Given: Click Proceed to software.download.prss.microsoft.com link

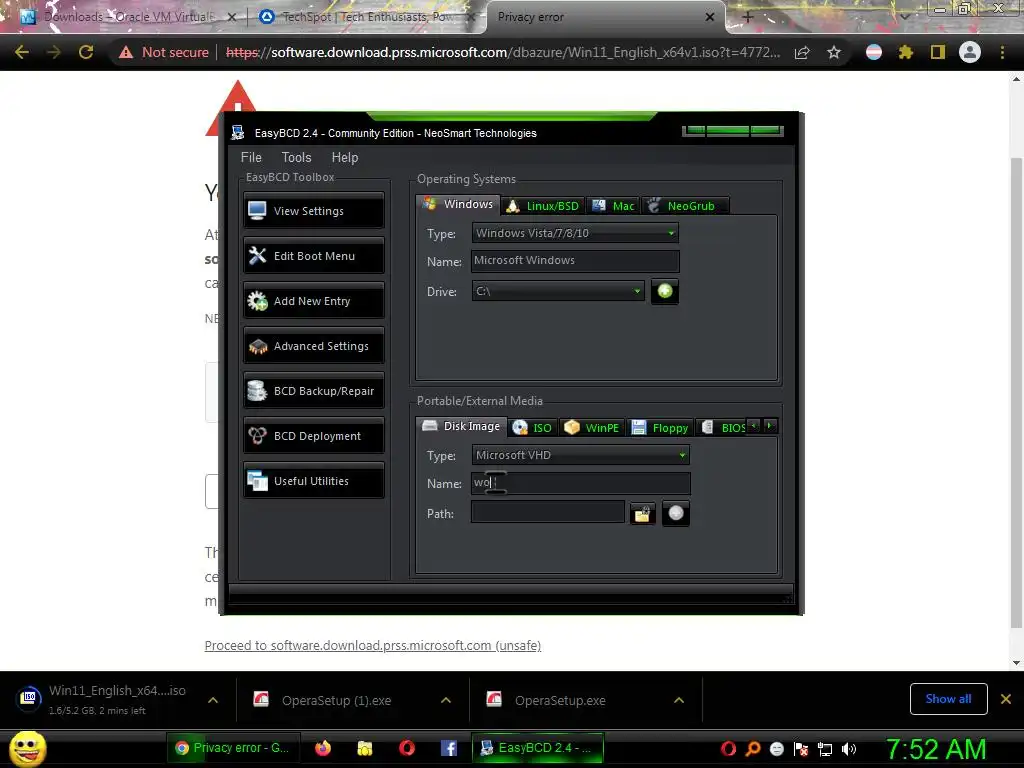Looking at the screenshot, I should click(x=372, y=645).
